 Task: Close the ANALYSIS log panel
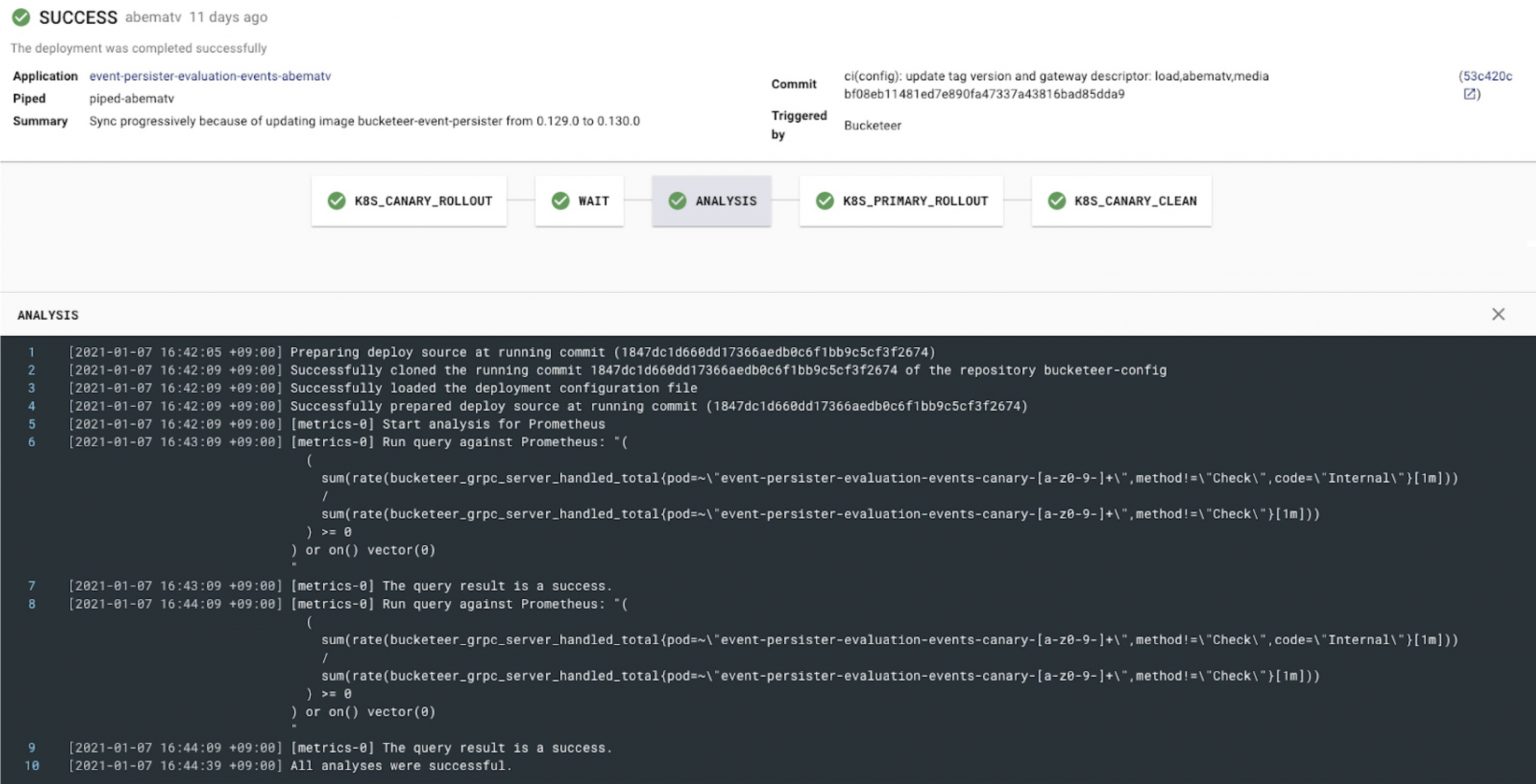[1499, 314]
